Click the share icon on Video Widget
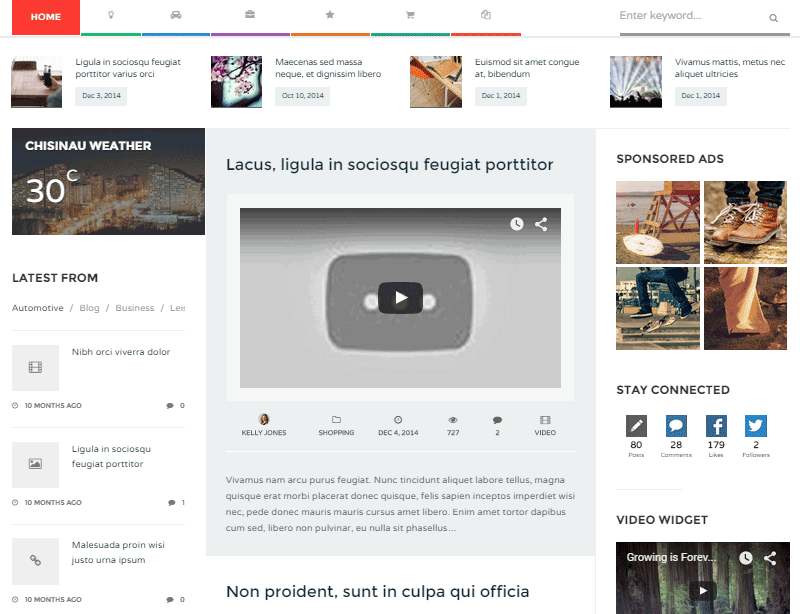Image resolution: width=800 pixels, height=614 pixels. [770, 558]
